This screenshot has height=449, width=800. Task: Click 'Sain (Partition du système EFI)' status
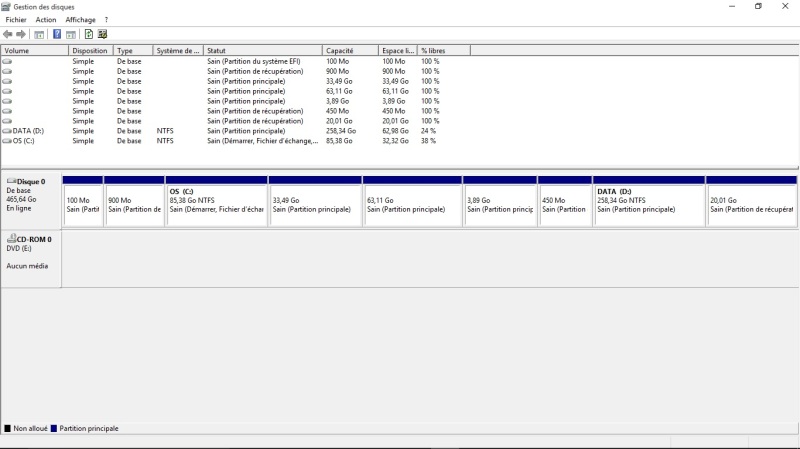[x=254, y=61]
